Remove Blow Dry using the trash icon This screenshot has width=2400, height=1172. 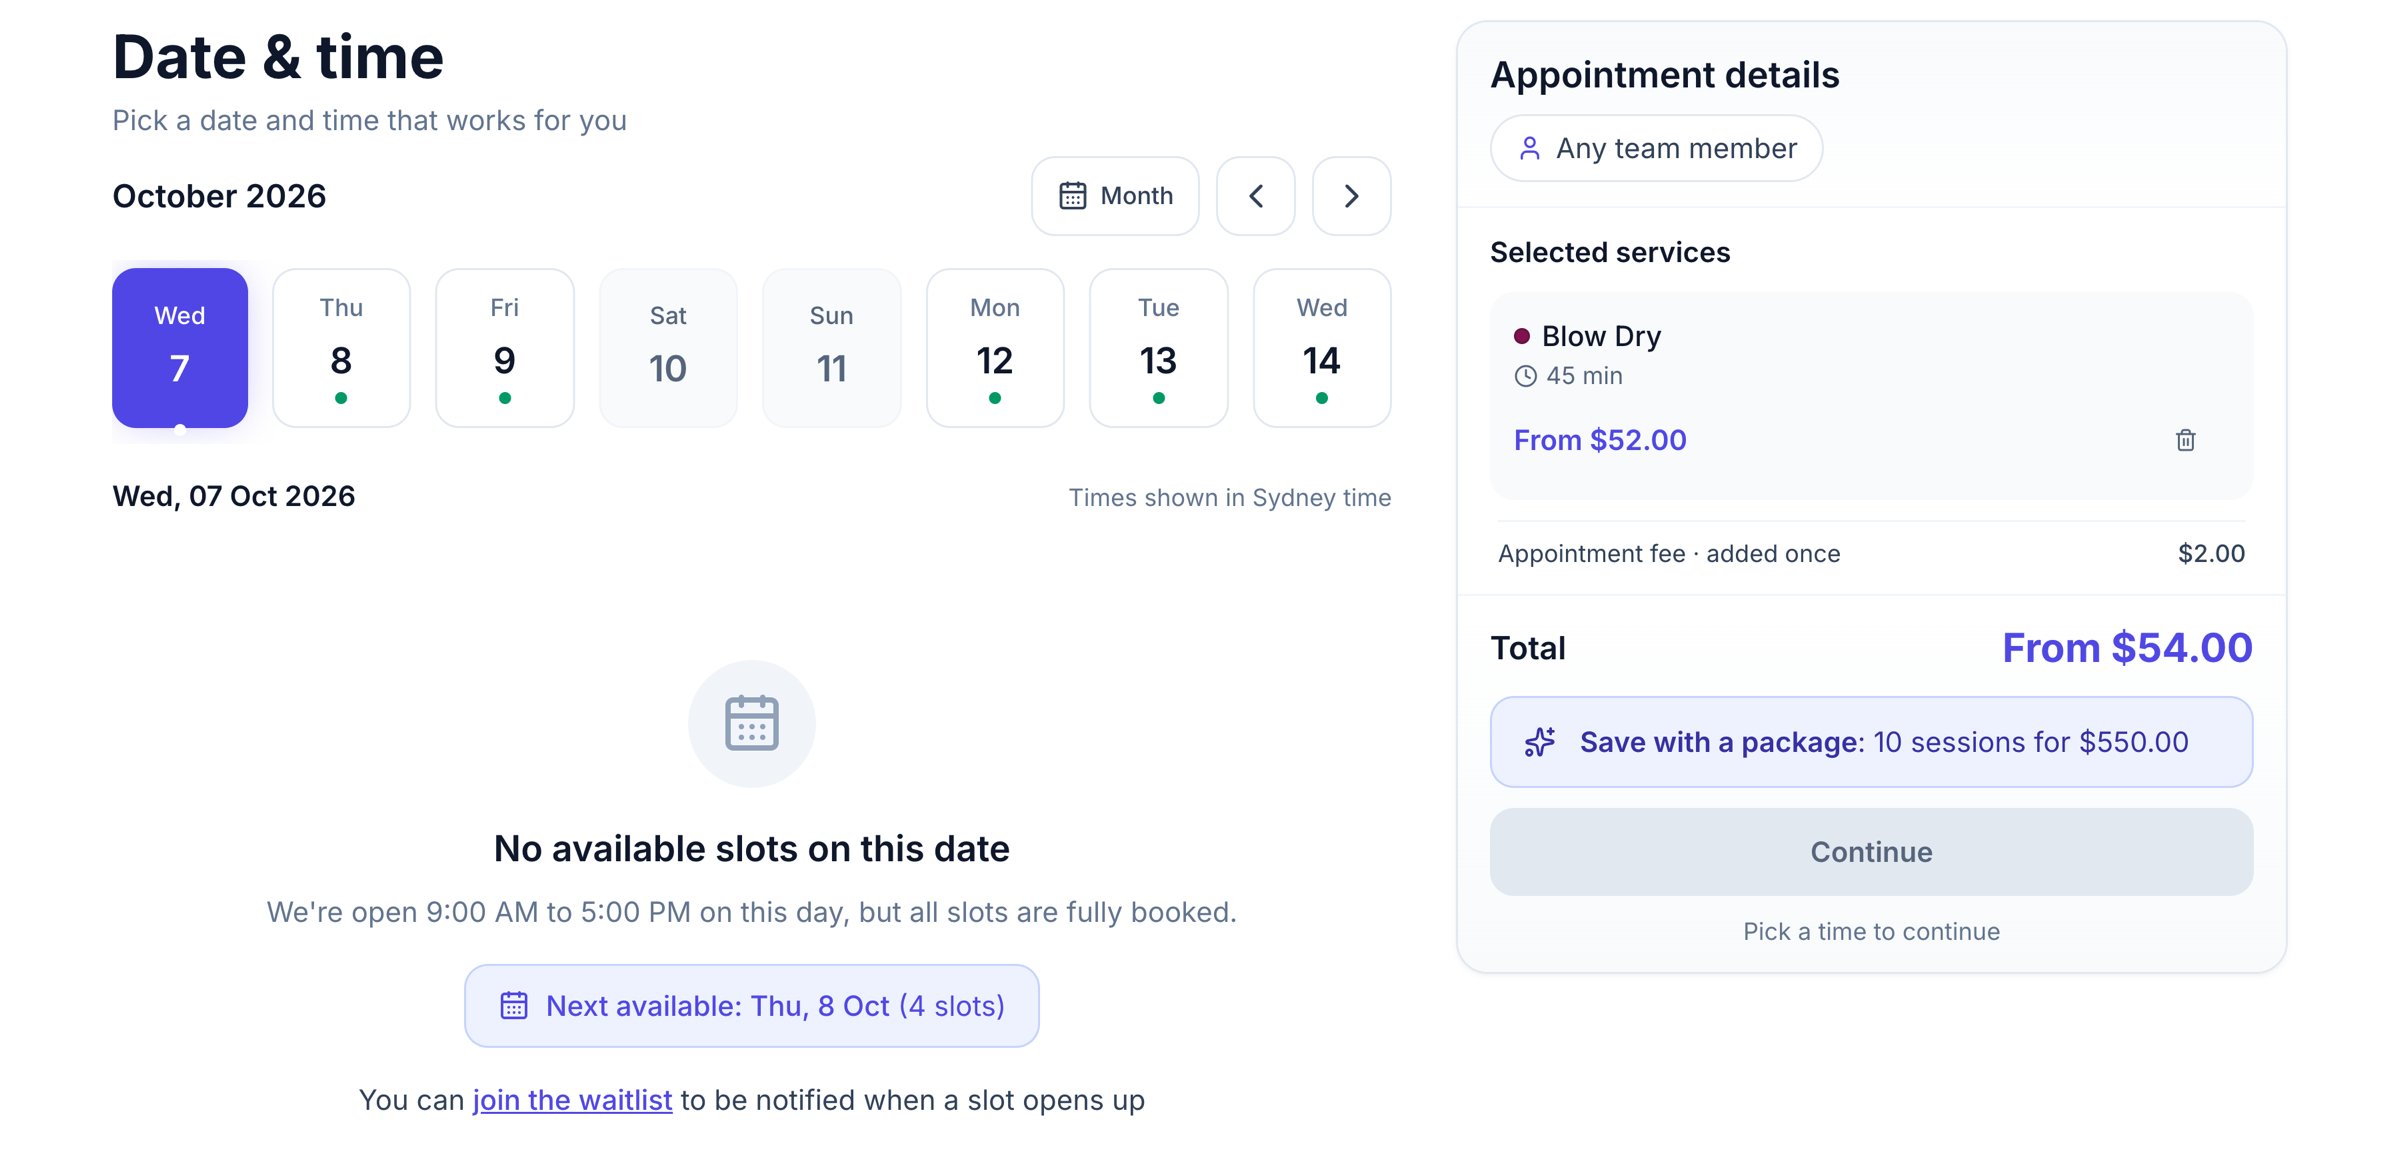click(x=2185, y=440)
